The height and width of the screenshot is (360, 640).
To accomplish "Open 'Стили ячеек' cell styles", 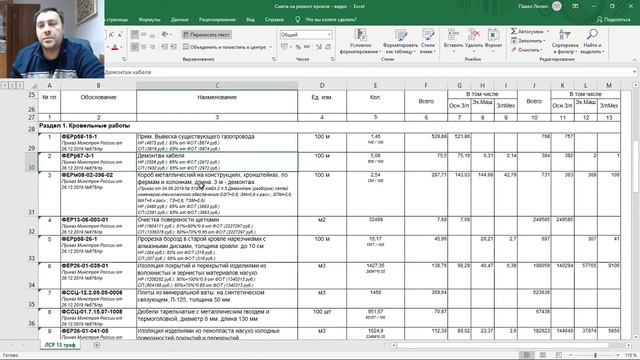I will click(428, 42).
